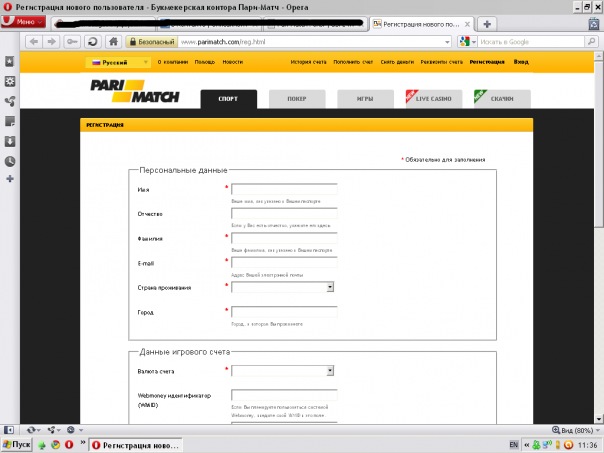Click the Вход login link
This screenshot has height=453, width=604.
pyautogui.click(x=521, y=62)
